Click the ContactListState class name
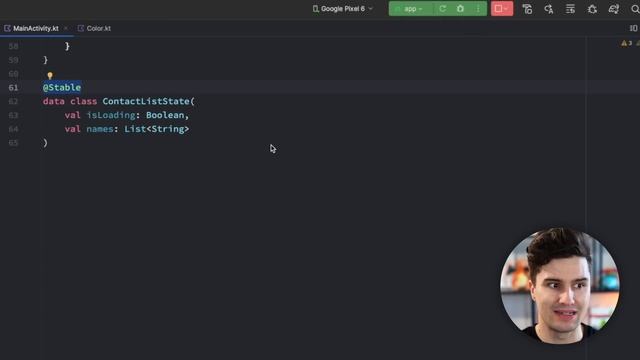Viewport: 640px width, 360px height. pyautogui.click(x=146, y=101)
